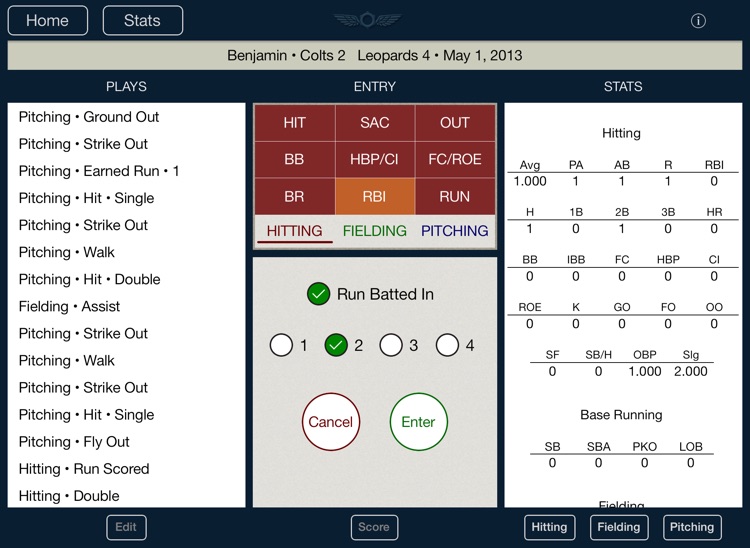Tap the Base Running section heading
750x548 pixels.
coord(621,415)
